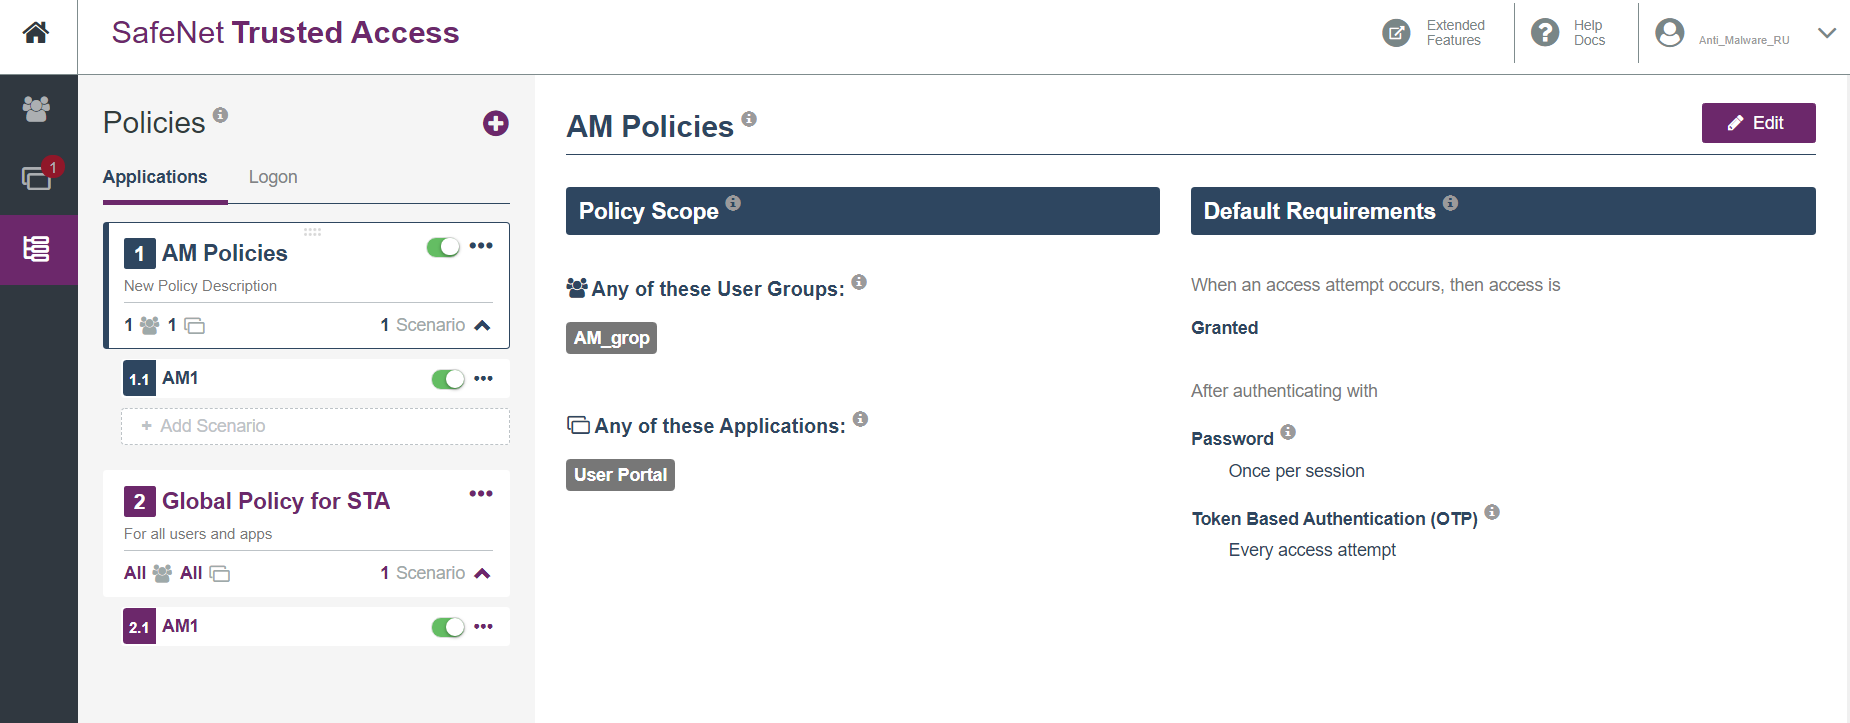
Task: Click the Edit button
Action: coord(1758,123)
